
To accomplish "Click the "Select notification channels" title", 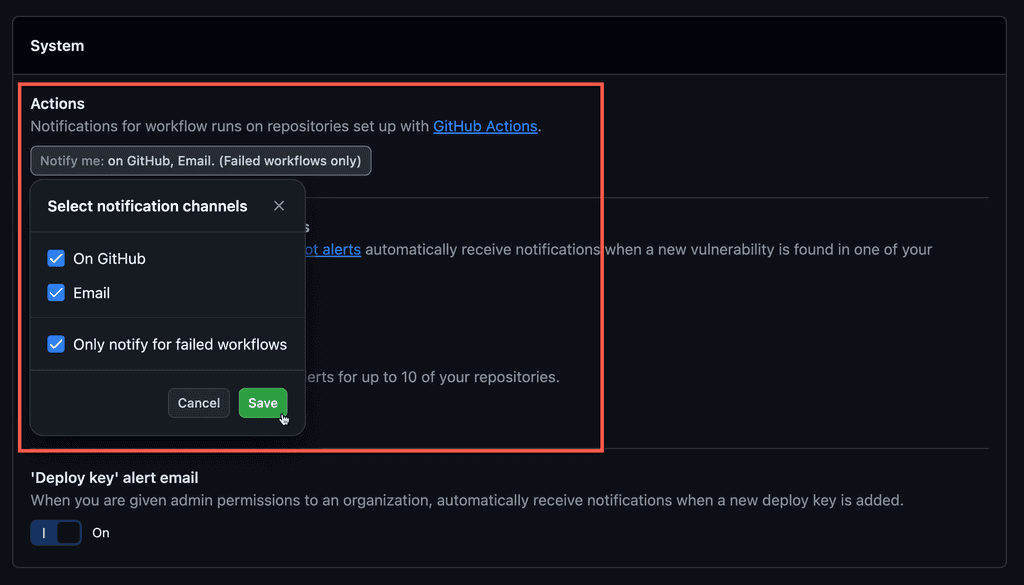I will (147, 206).
